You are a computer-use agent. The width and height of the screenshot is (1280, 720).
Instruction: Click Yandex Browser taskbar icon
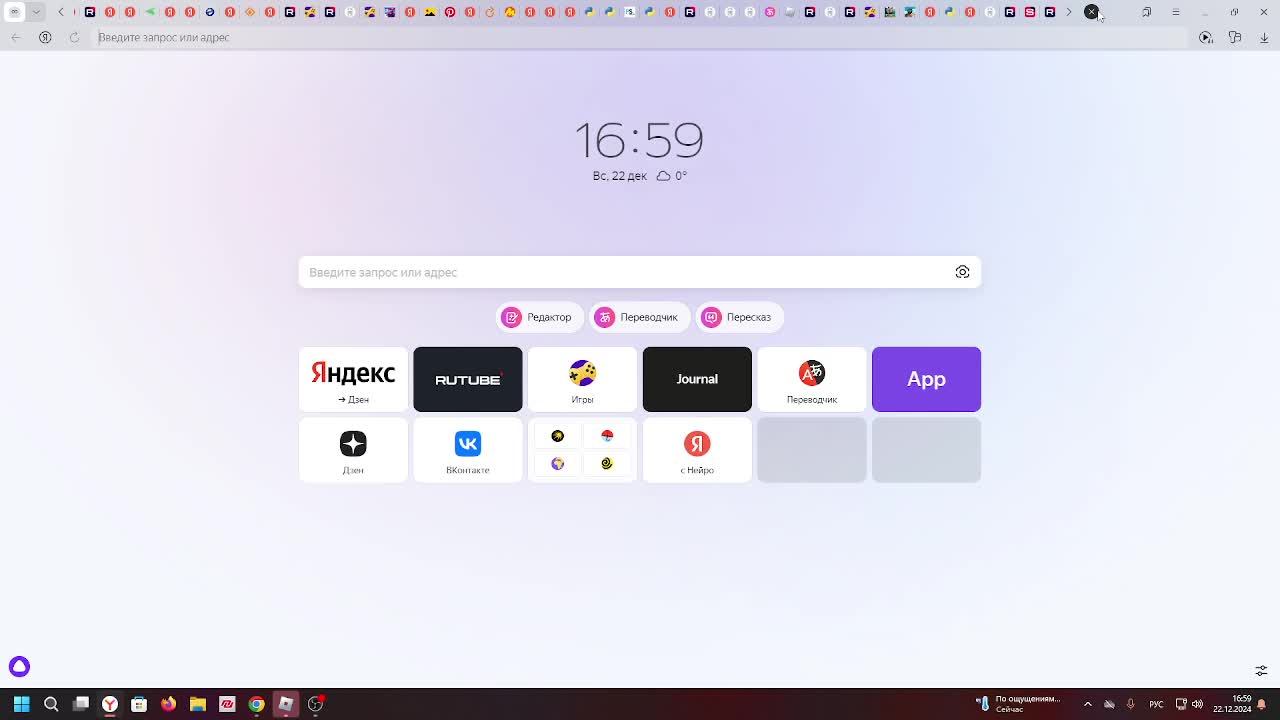point(110,704)
